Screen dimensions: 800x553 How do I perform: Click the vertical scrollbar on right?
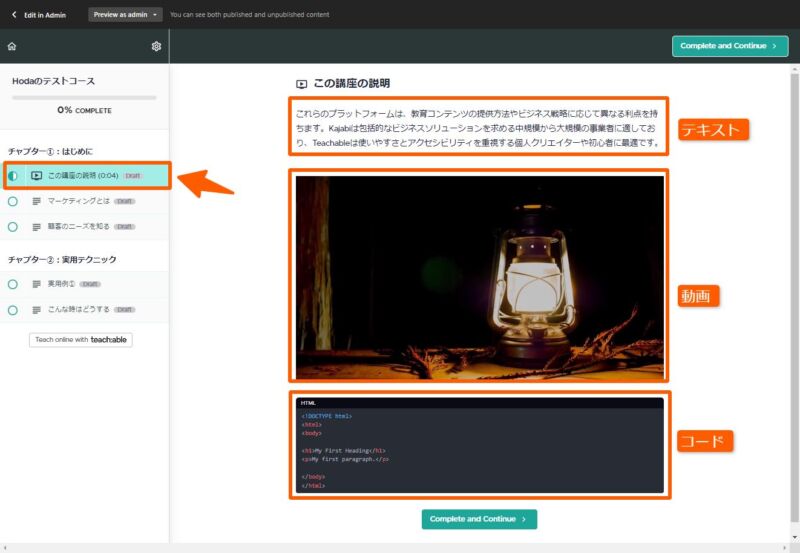(794, 298)
